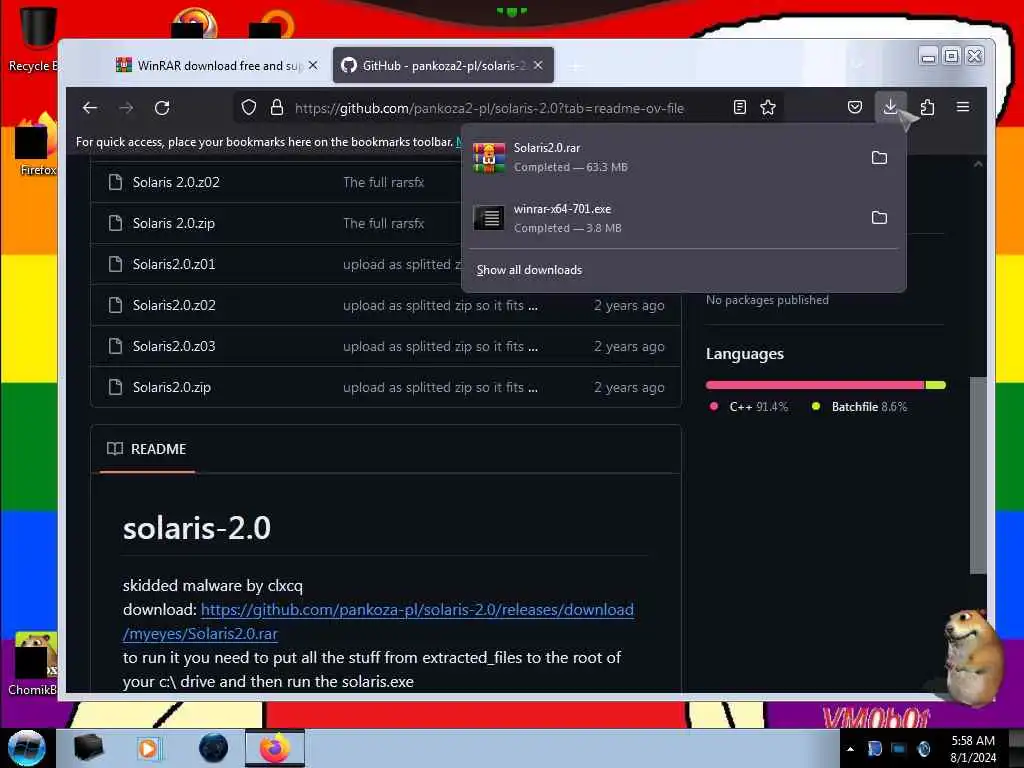This screenshot has height=768, width=1024.
Task: Open the downloaded winrar-x64-701.exe entry
Action: click(x=661, y=217)
